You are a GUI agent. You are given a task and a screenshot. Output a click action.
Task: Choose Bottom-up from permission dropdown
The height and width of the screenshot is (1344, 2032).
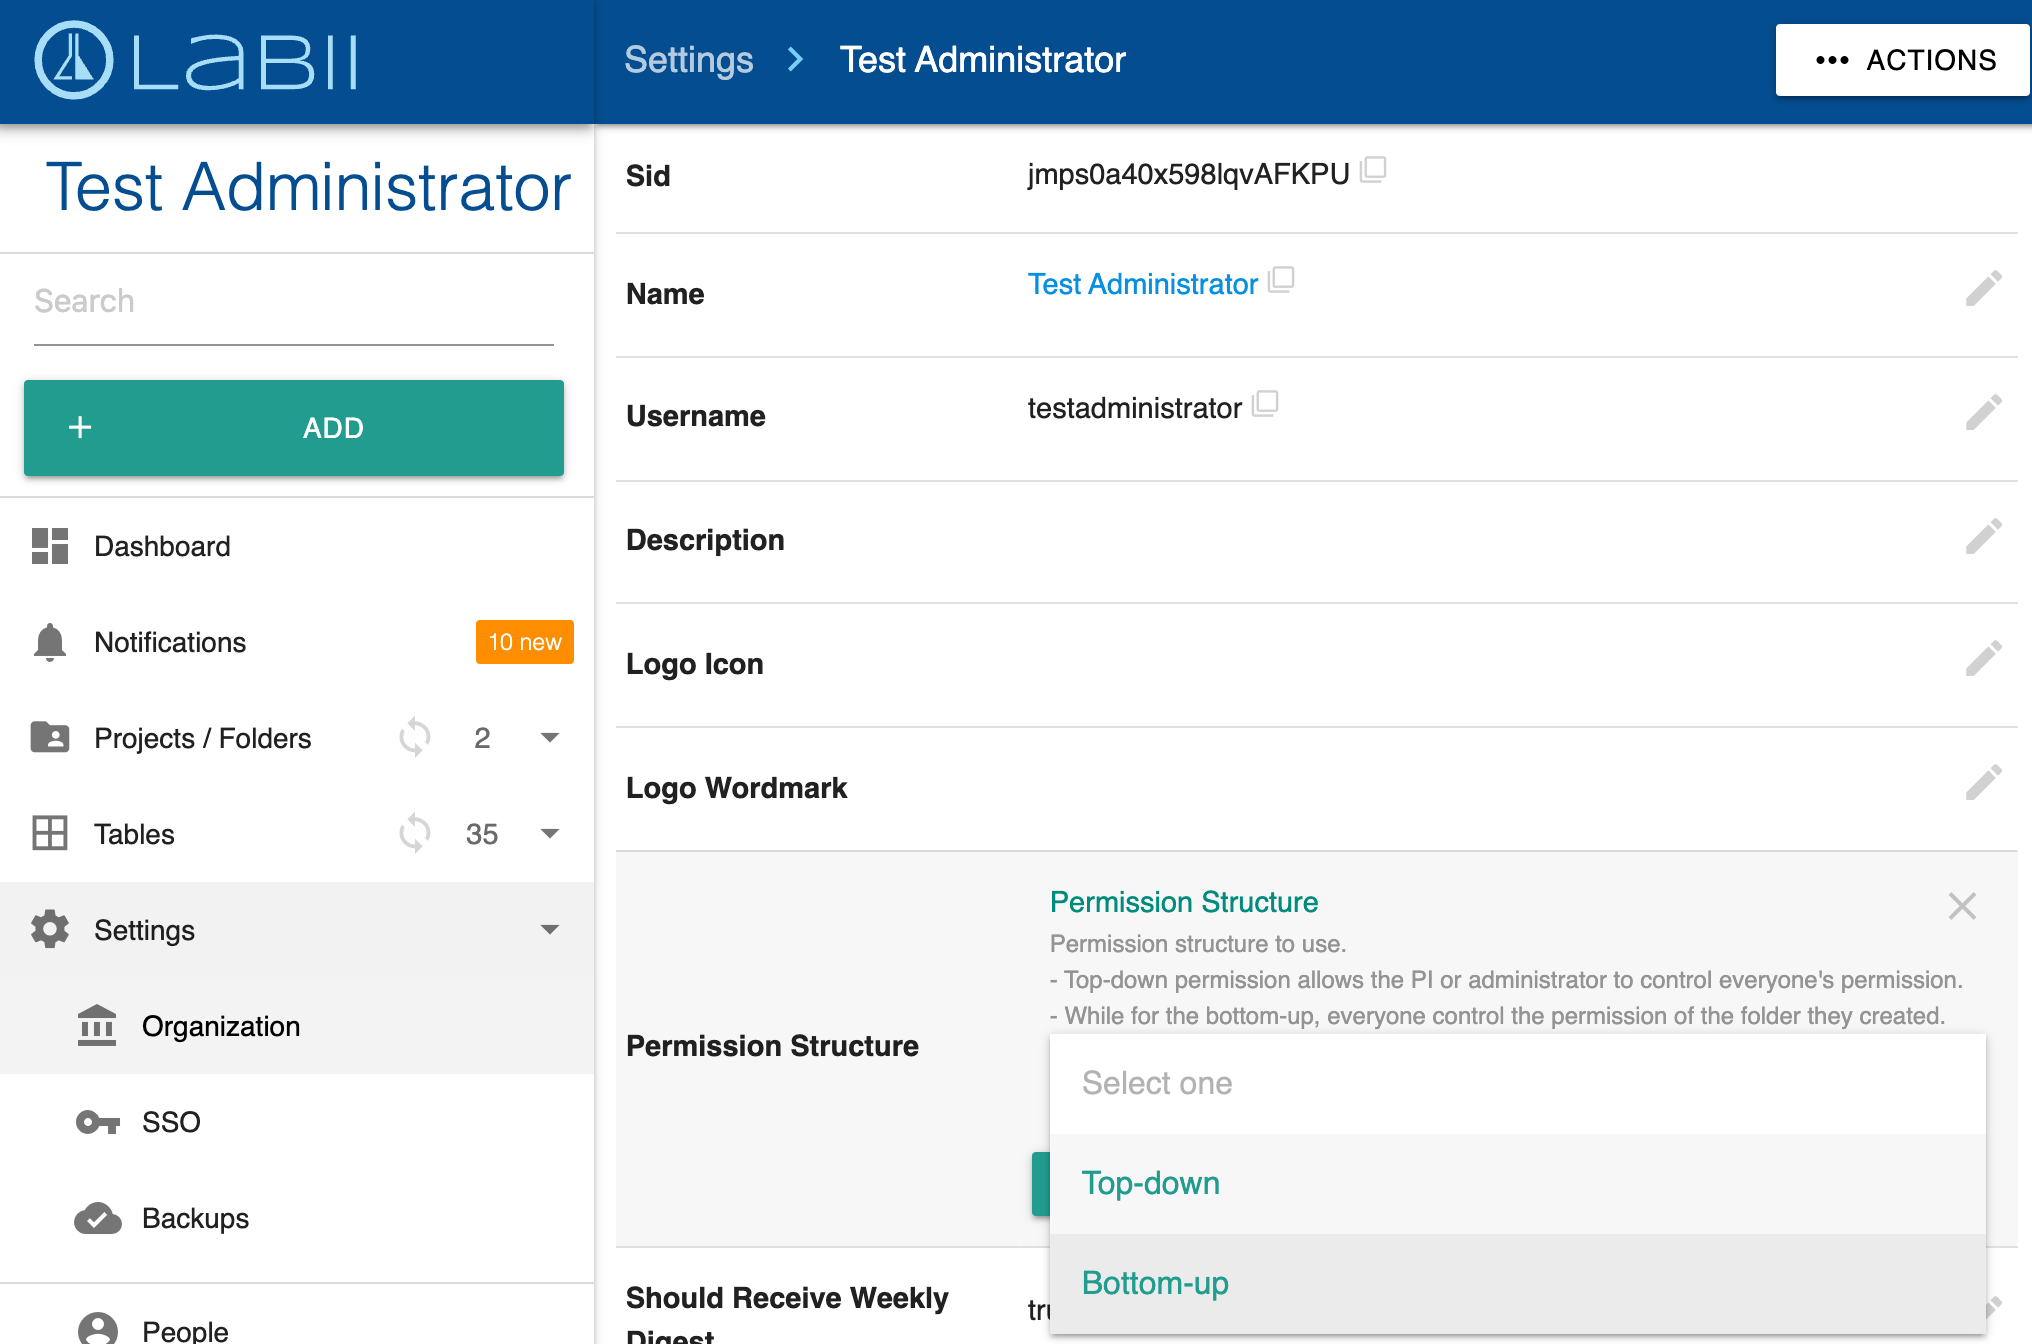click(x=1155, y=1283)
